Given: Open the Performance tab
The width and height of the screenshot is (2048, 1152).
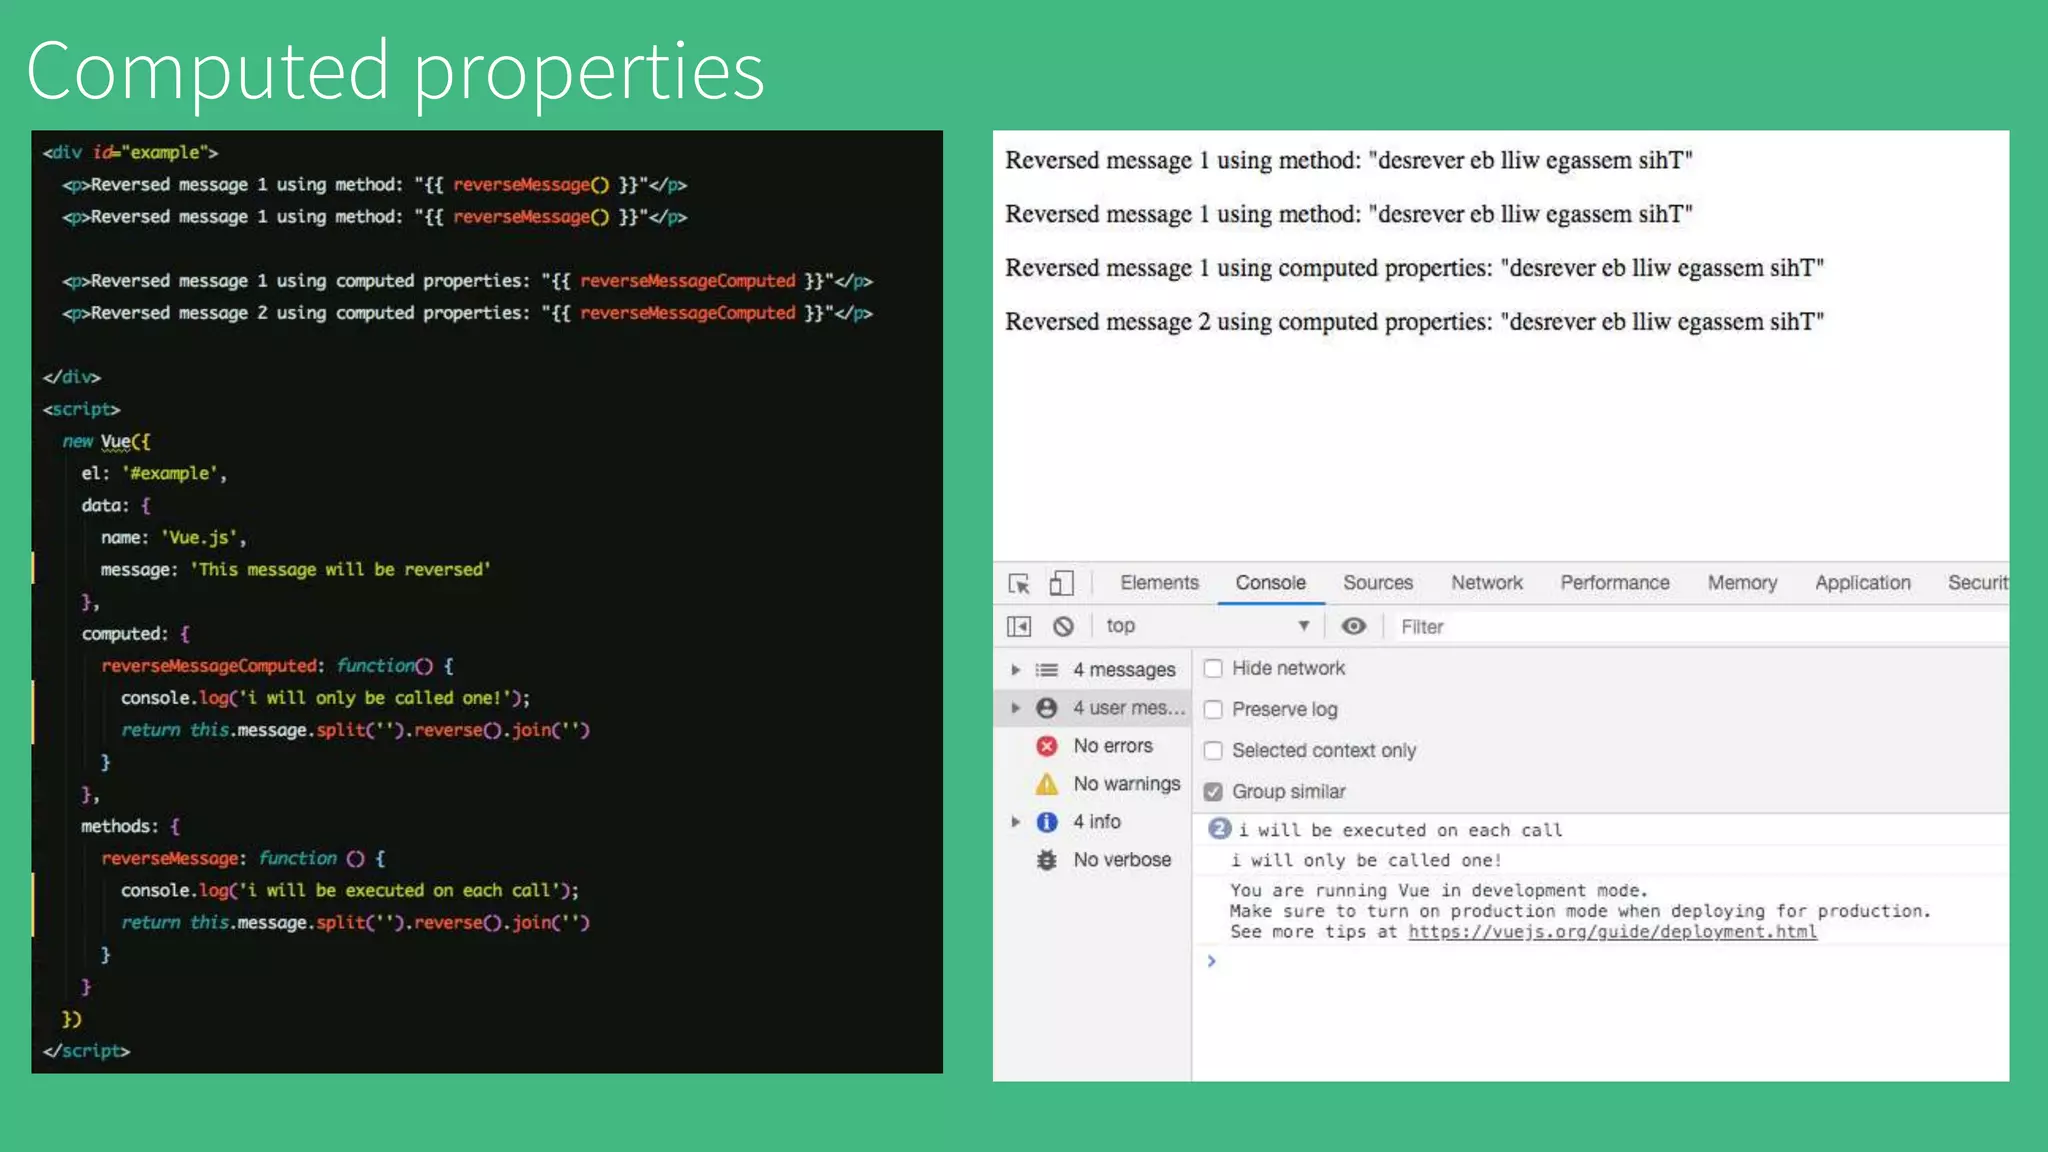Looking at the screenshot, I should pos(1615,583).
